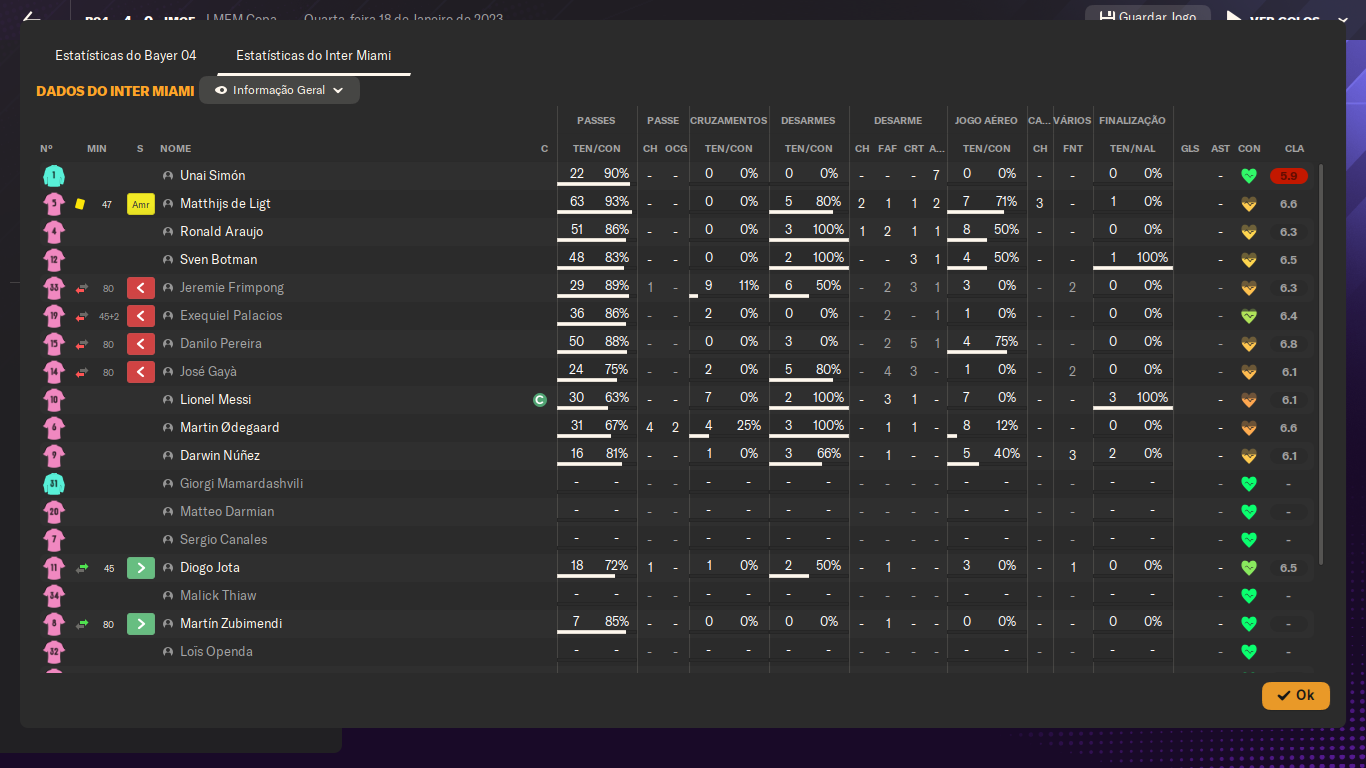1366x768 pixels.
Task: Open Matthijs de Ligt's player name
Action: pyautogui.click(x=225, y=204)
